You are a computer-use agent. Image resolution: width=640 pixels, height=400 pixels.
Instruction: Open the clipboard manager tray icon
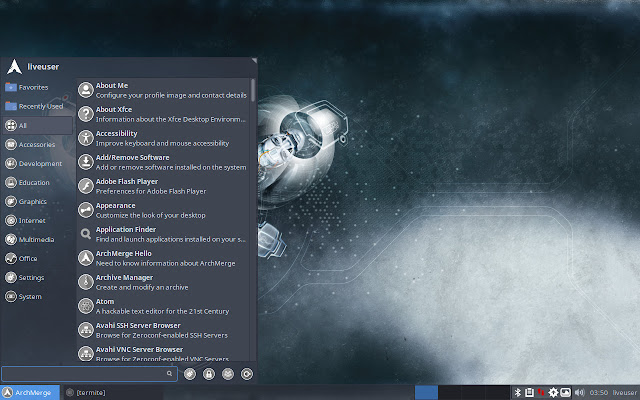click(529, 393)
